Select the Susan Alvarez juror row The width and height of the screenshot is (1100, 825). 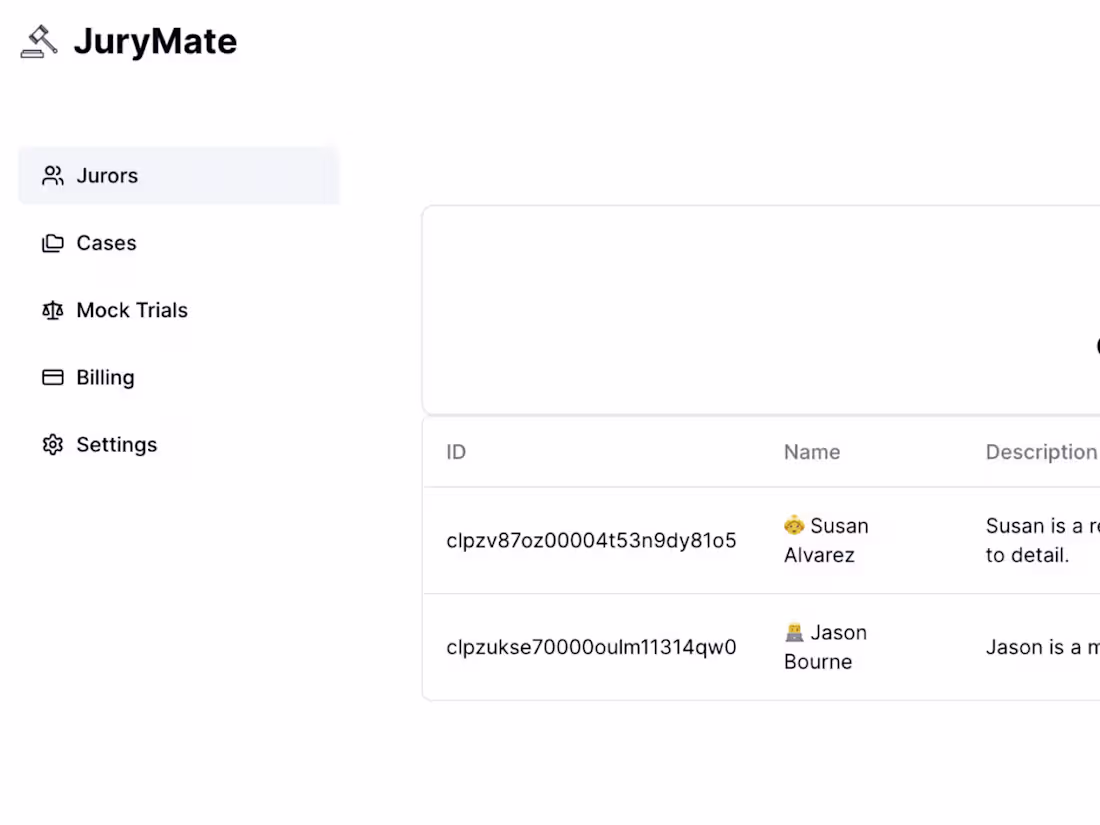click(700, 540)
